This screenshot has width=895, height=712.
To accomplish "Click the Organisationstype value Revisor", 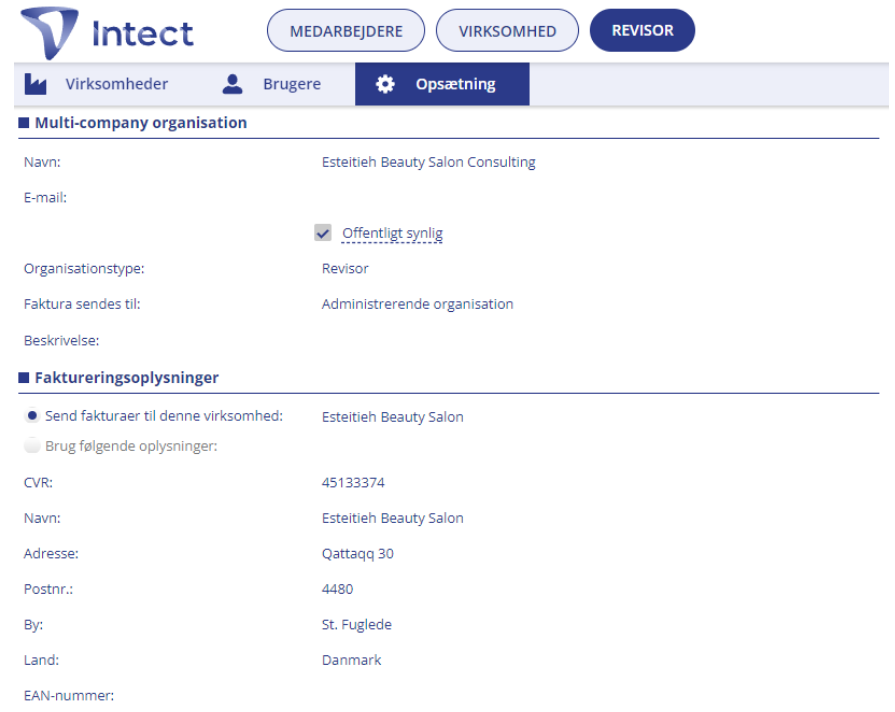I will coord(345,268).
